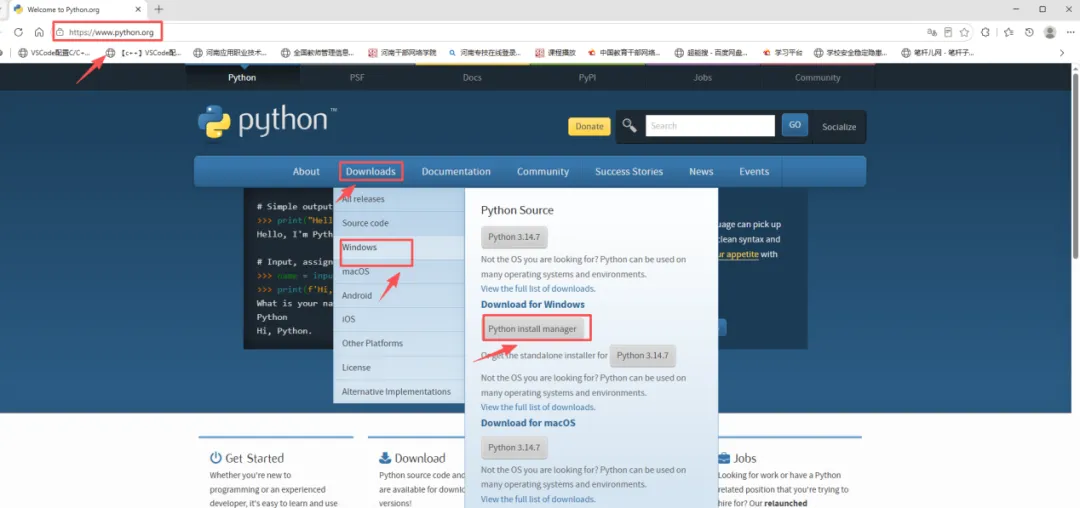View site information via the lock icon

[x=60, y=32]
